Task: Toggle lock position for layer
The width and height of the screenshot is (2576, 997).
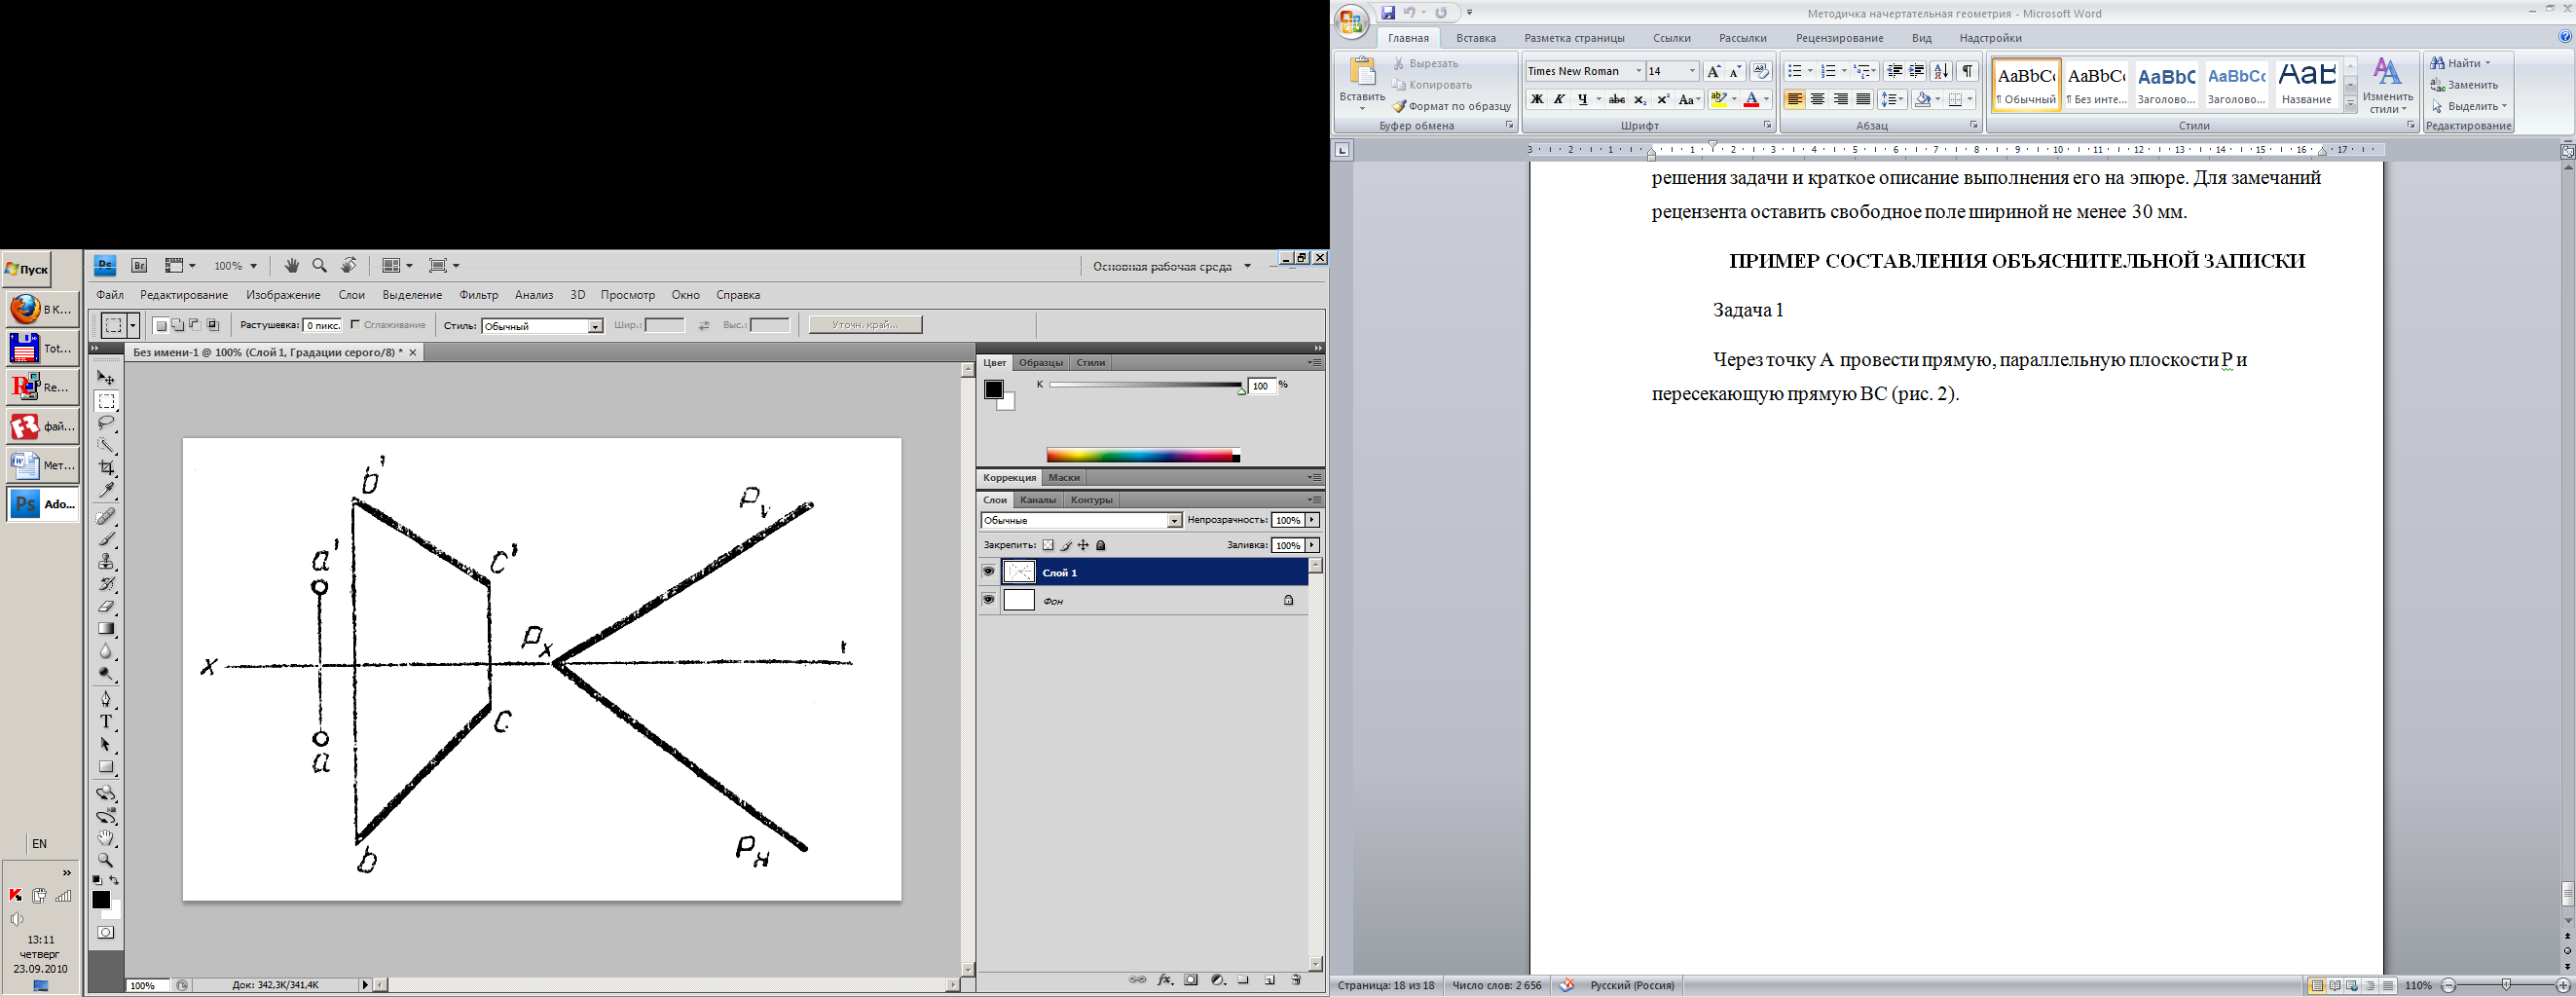Action: point(1083,546)
